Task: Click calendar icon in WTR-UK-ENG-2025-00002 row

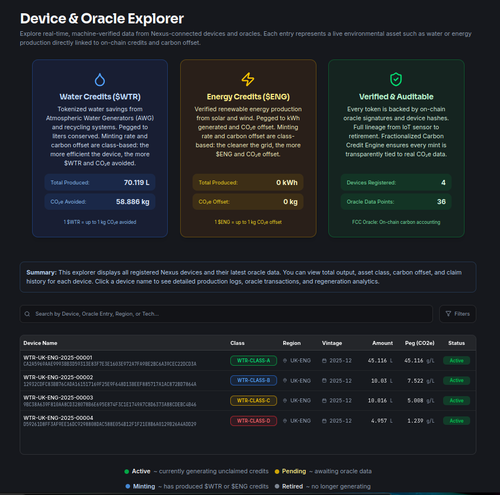Action: click(x=324, y=381)
